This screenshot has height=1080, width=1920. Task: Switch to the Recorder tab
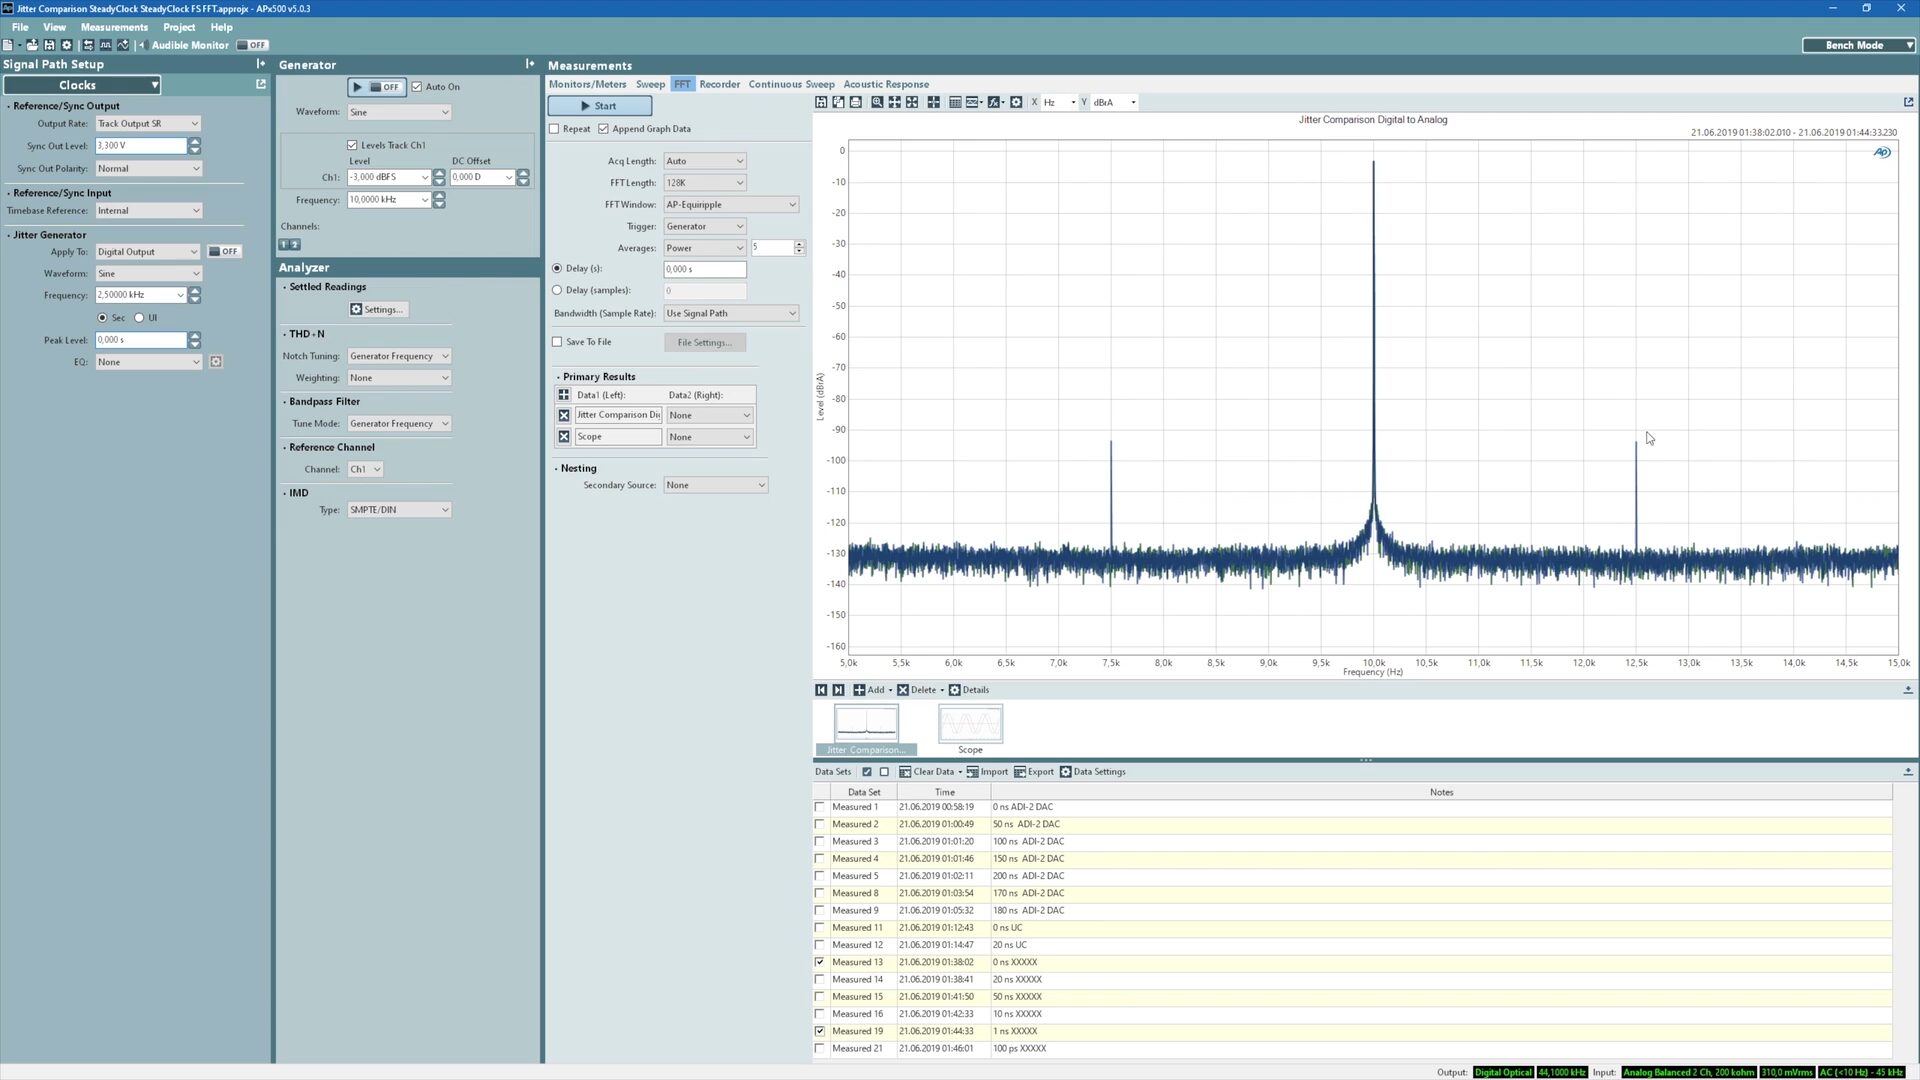click(719, 84)
